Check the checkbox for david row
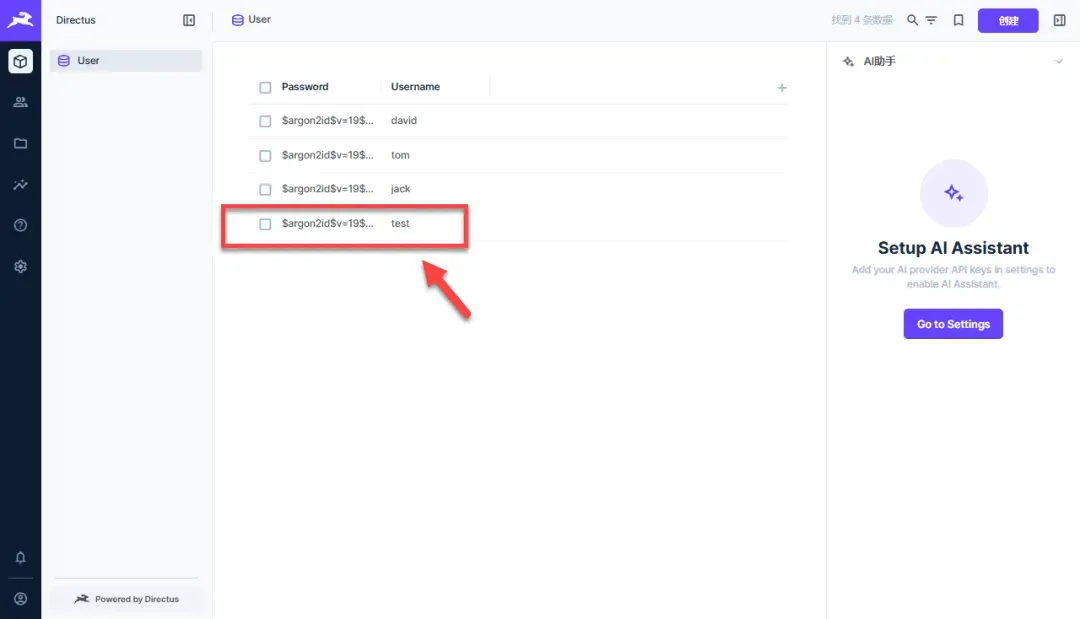 coord(265,121)
